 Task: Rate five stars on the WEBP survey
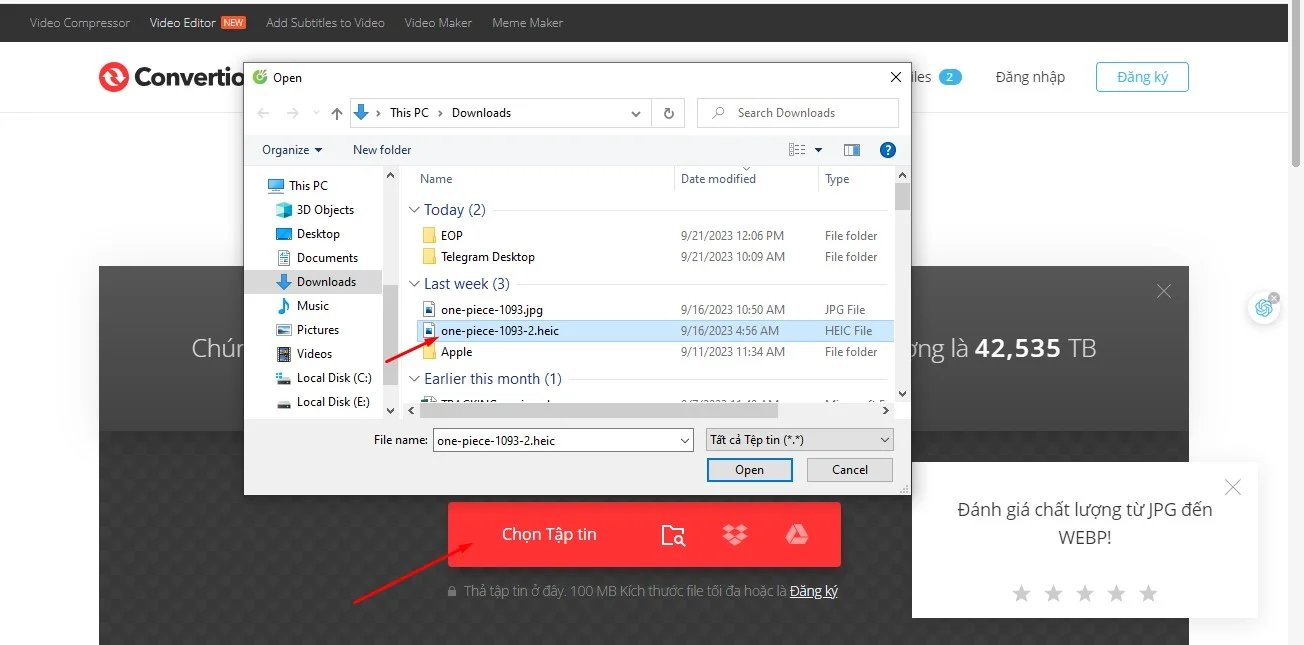click(1148, 593)
